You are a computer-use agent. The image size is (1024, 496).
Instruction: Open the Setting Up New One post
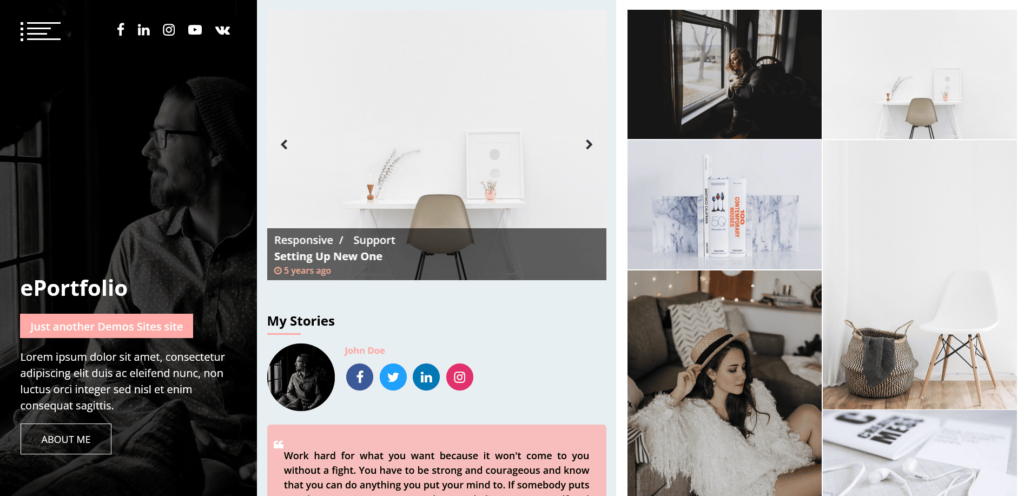coord(328,256)
